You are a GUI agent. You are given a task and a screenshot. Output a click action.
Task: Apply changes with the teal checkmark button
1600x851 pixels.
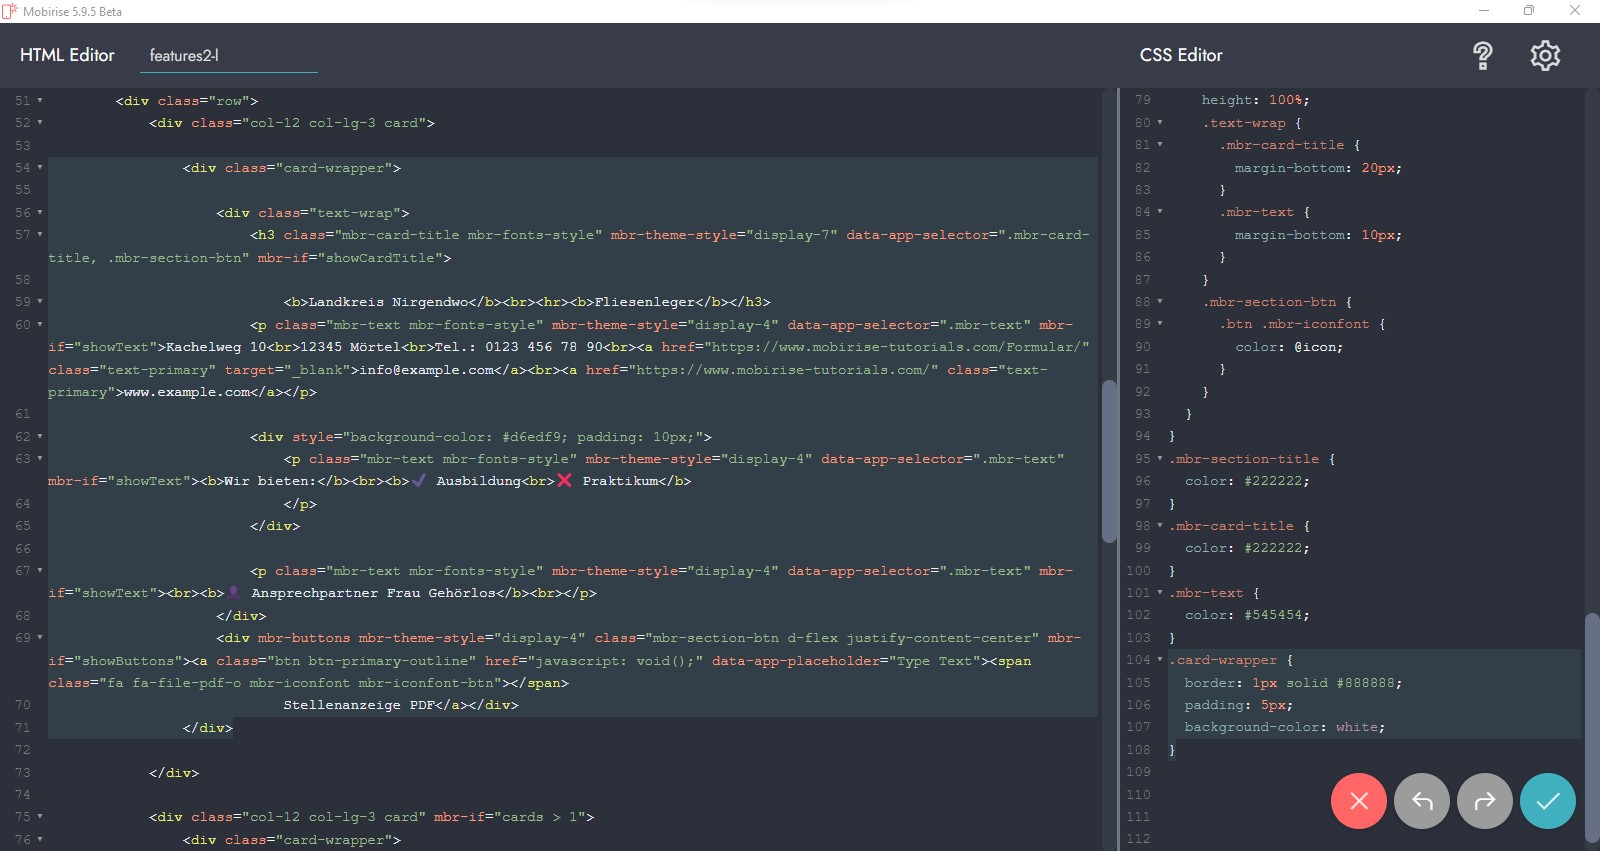pos(1547,801)
